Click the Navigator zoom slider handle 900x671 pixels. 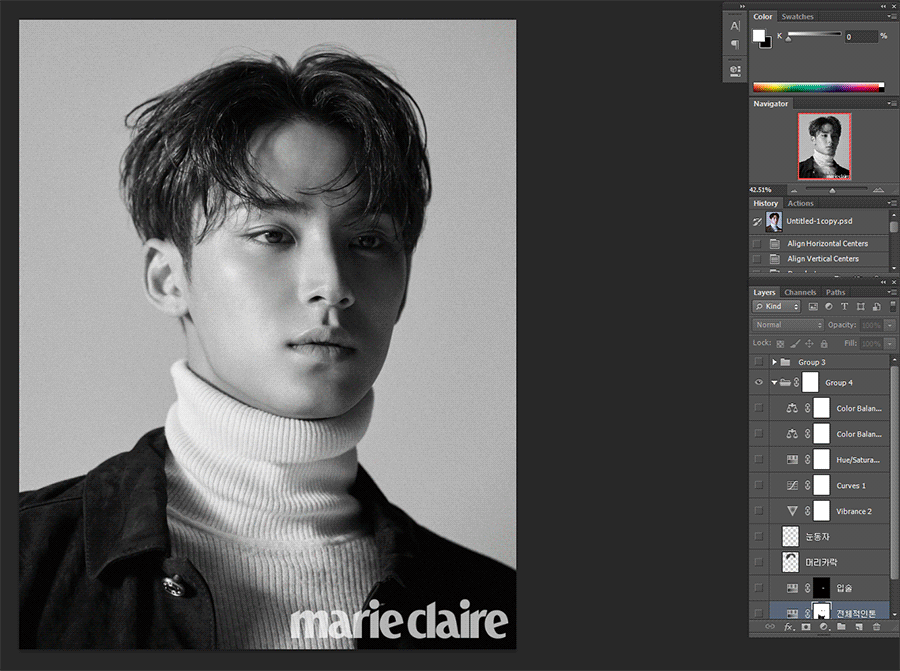pos(832,191)
